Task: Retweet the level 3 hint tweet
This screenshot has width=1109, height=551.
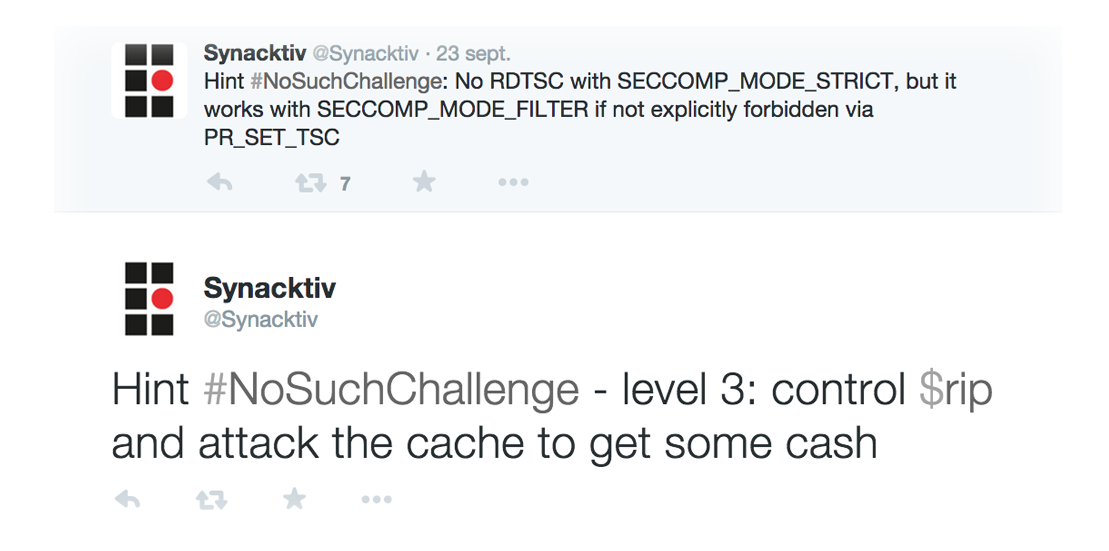Action: point(211,500)
